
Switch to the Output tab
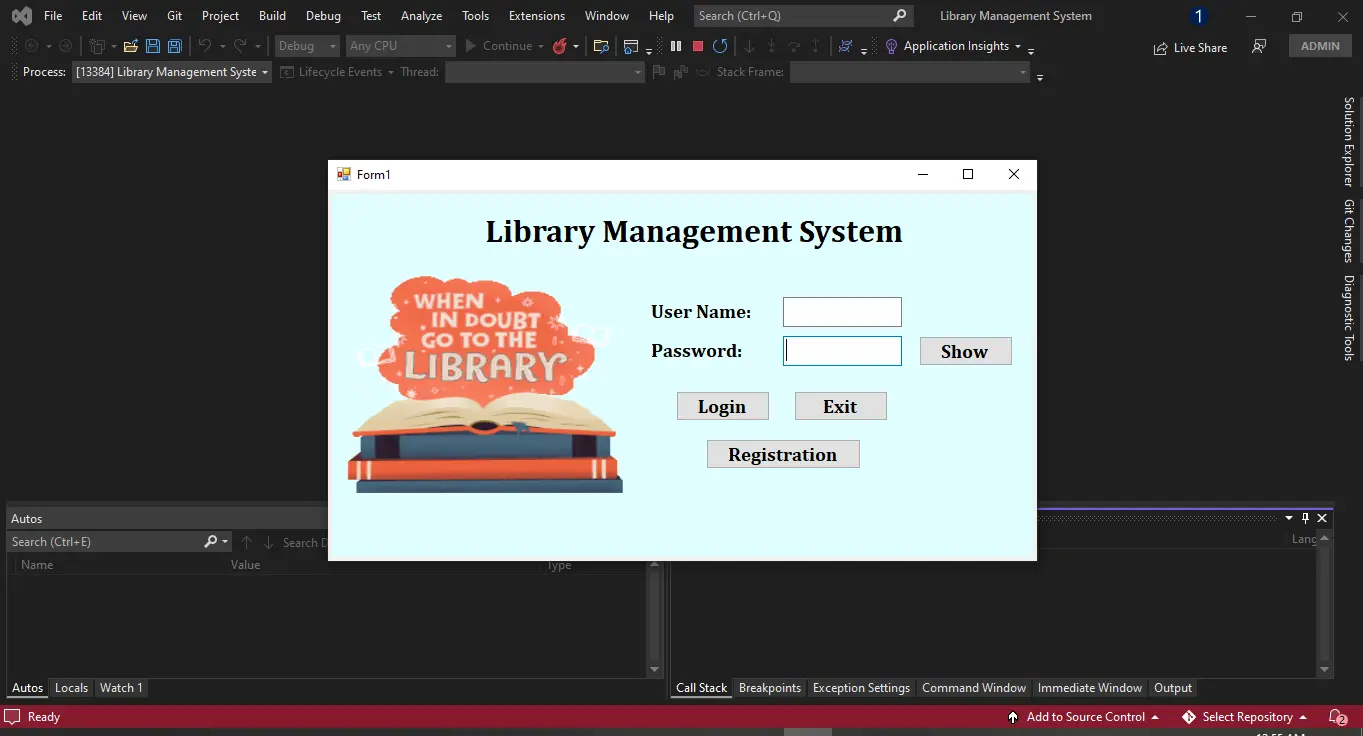(x=1173, y=688)
